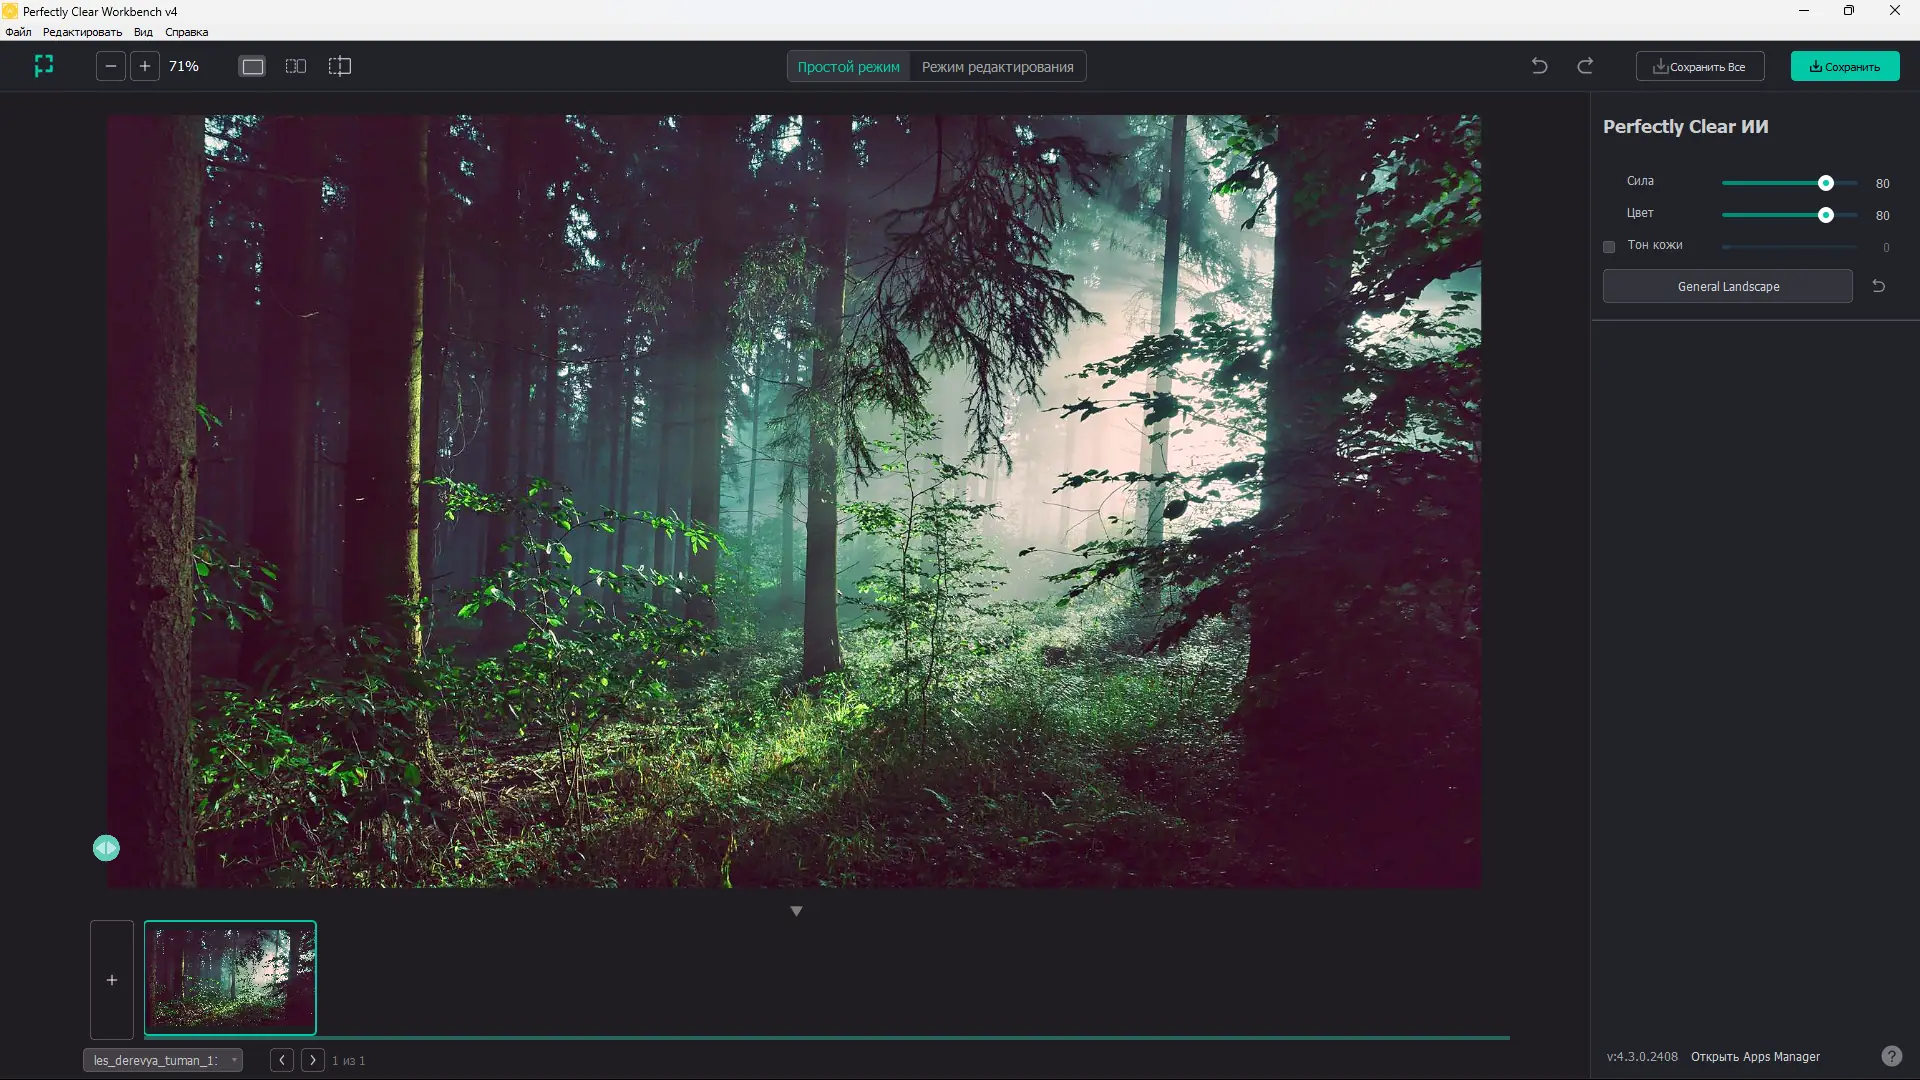
Task: Zoom in using the plus icon
Action: (145, 66)
